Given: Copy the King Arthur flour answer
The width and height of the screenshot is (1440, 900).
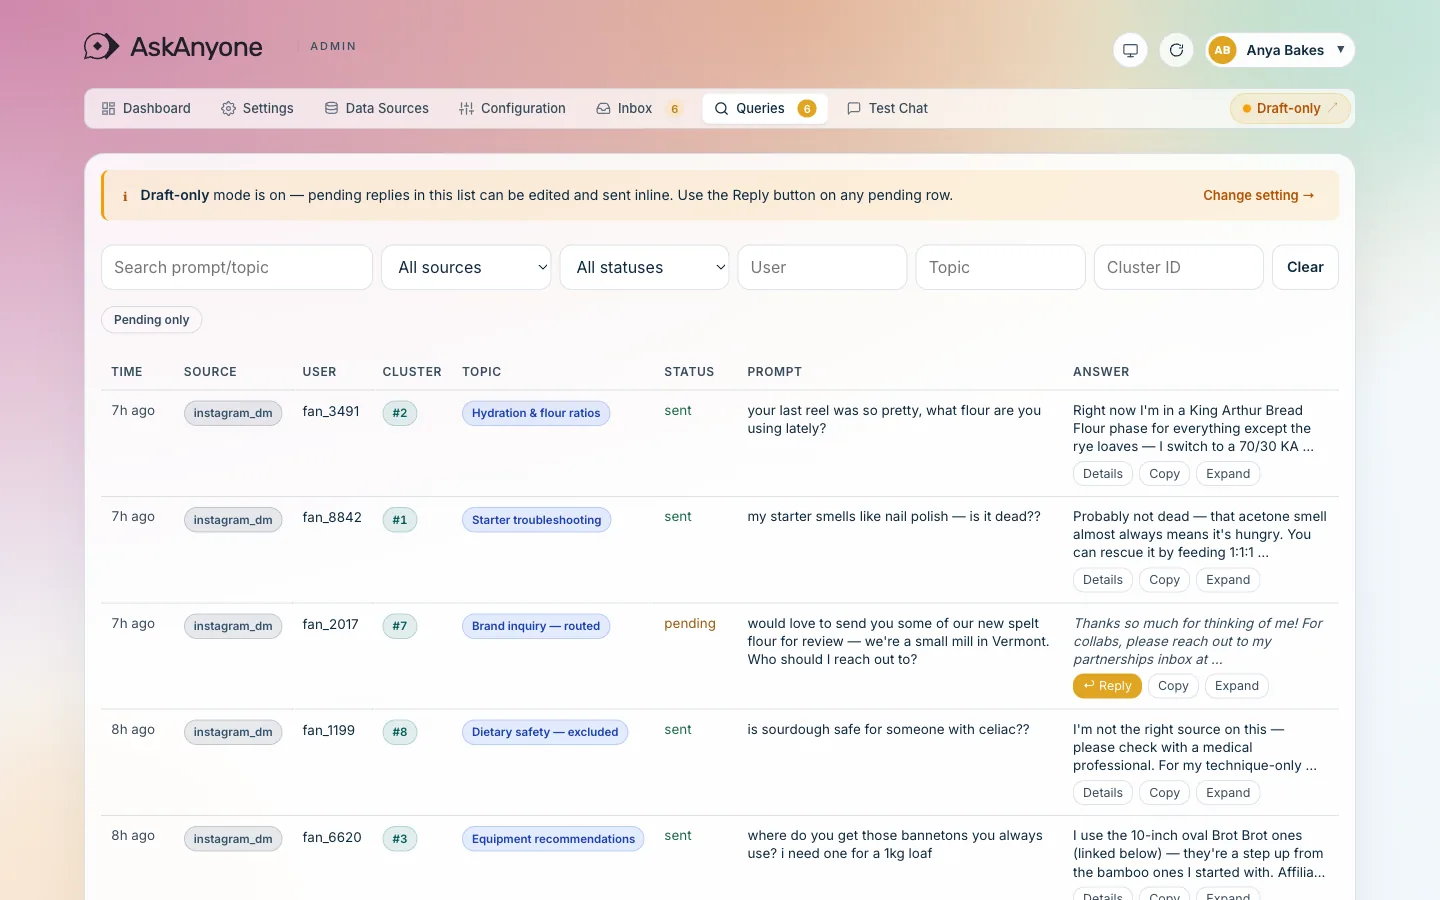Looking at the screenshot, I should tap(1165, 474).
